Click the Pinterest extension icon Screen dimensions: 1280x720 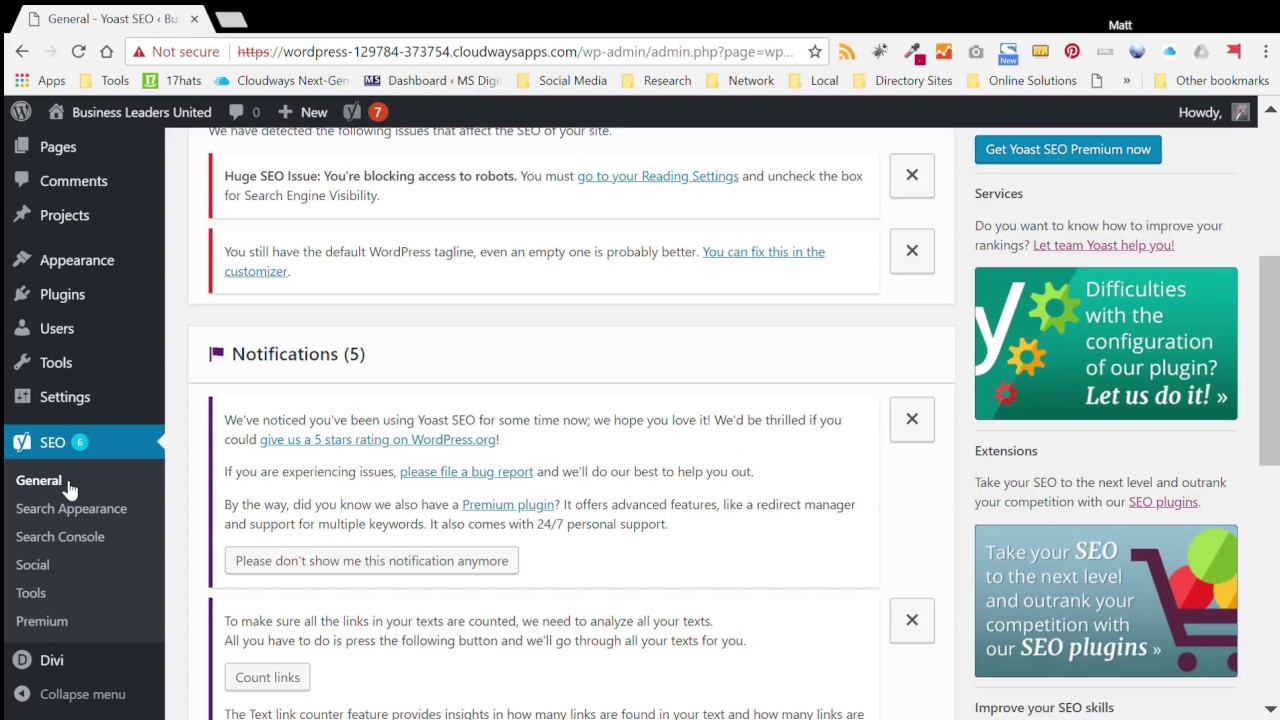click(x=1072, y=52)
